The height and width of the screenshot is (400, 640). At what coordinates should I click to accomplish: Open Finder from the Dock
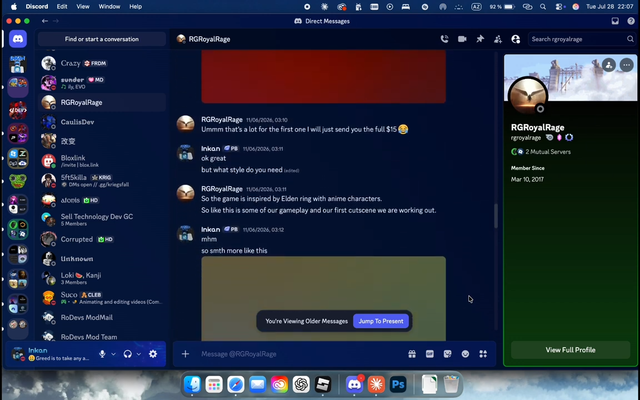(192, 384)
